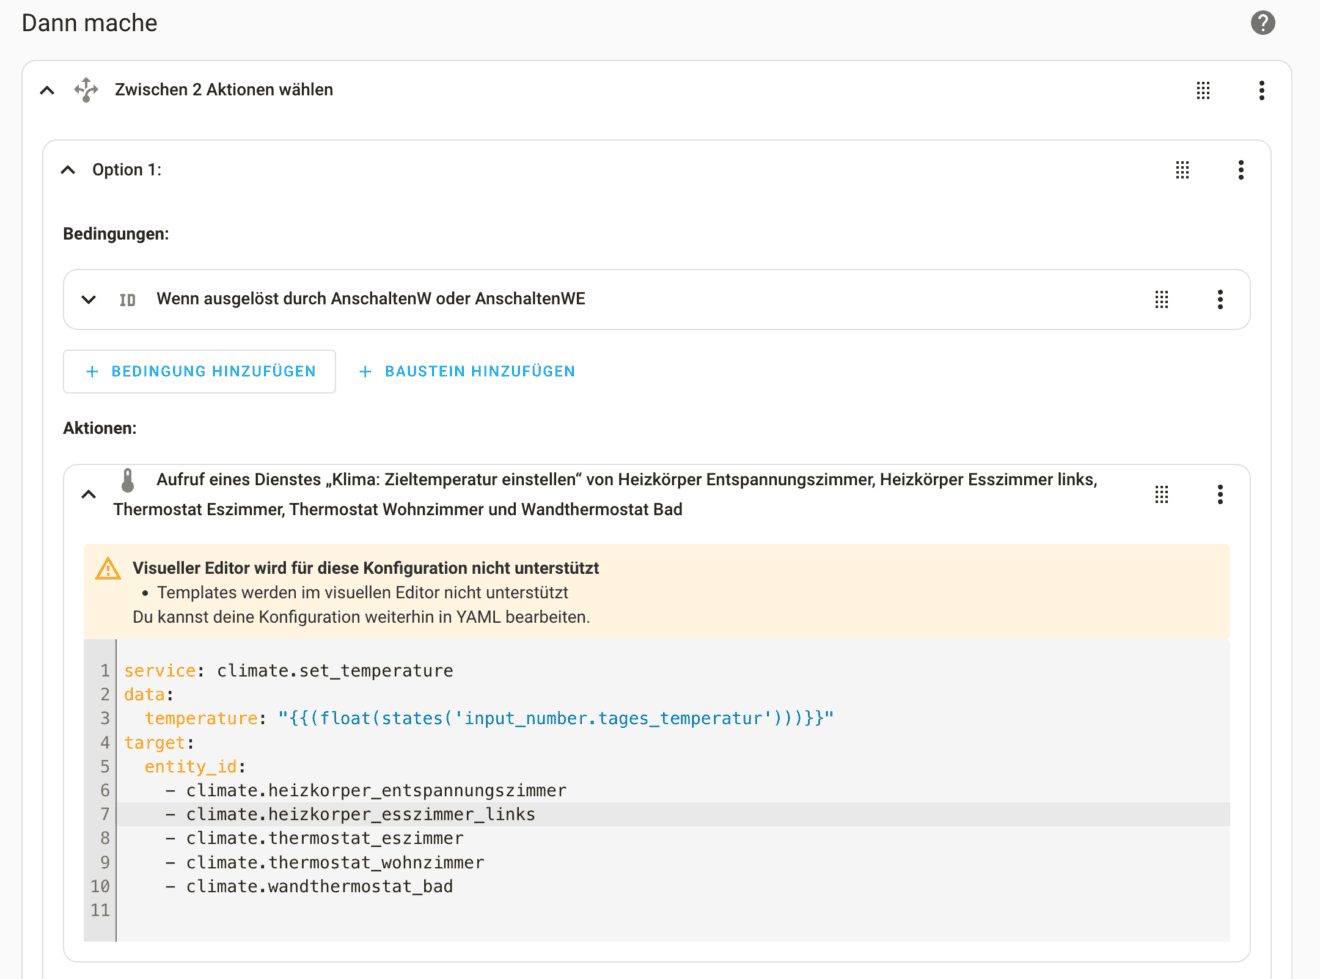Click the Bedingung hinzufügen button

pyautogui.click(x=200, y=372)
